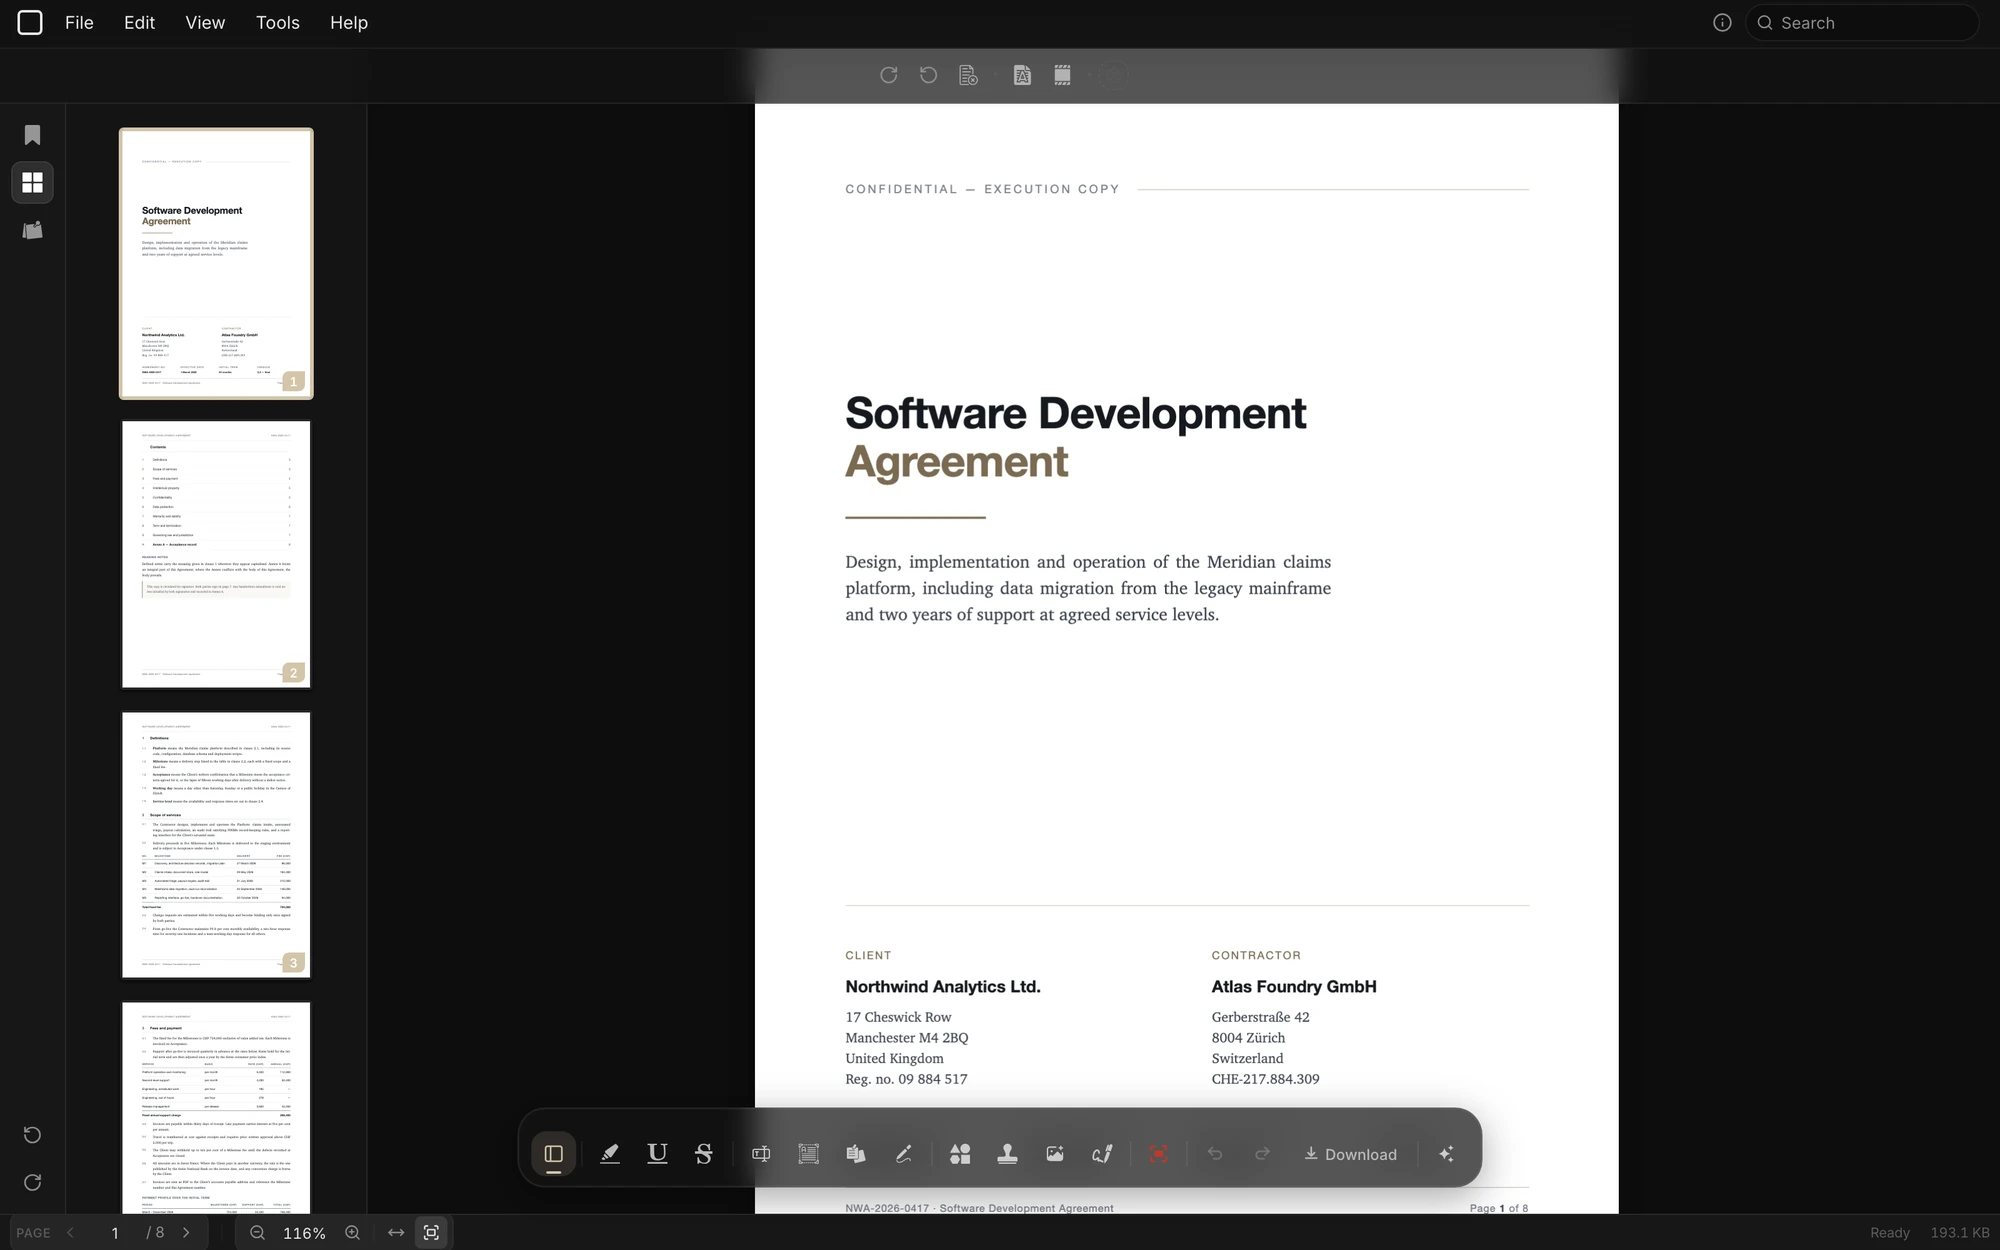Open the Edit menu
This screenshot has width=2000, height=1250.
139,23
